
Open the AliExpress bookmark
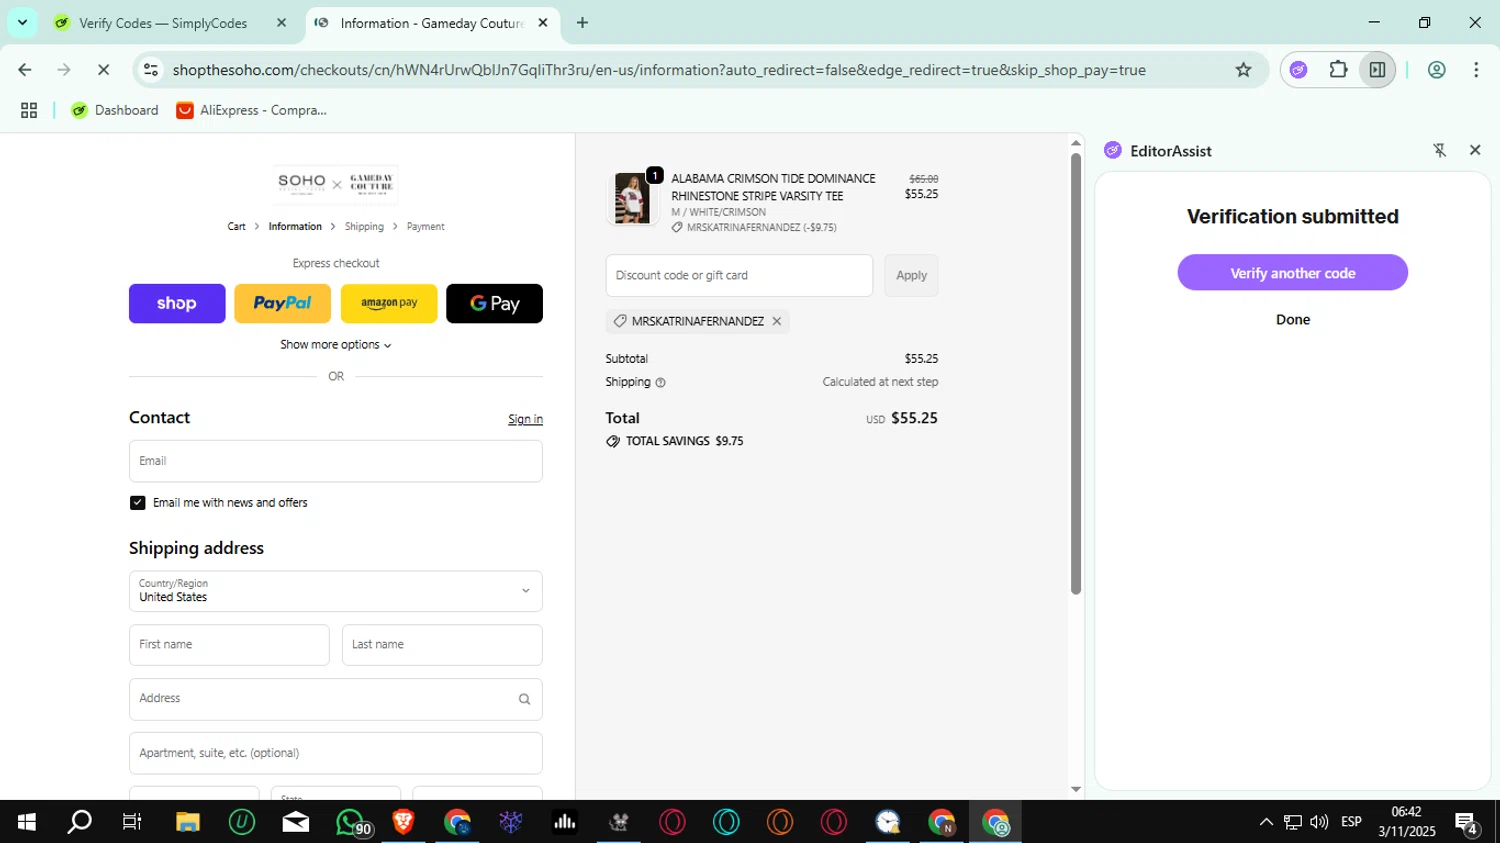click(x=252, y=110)
